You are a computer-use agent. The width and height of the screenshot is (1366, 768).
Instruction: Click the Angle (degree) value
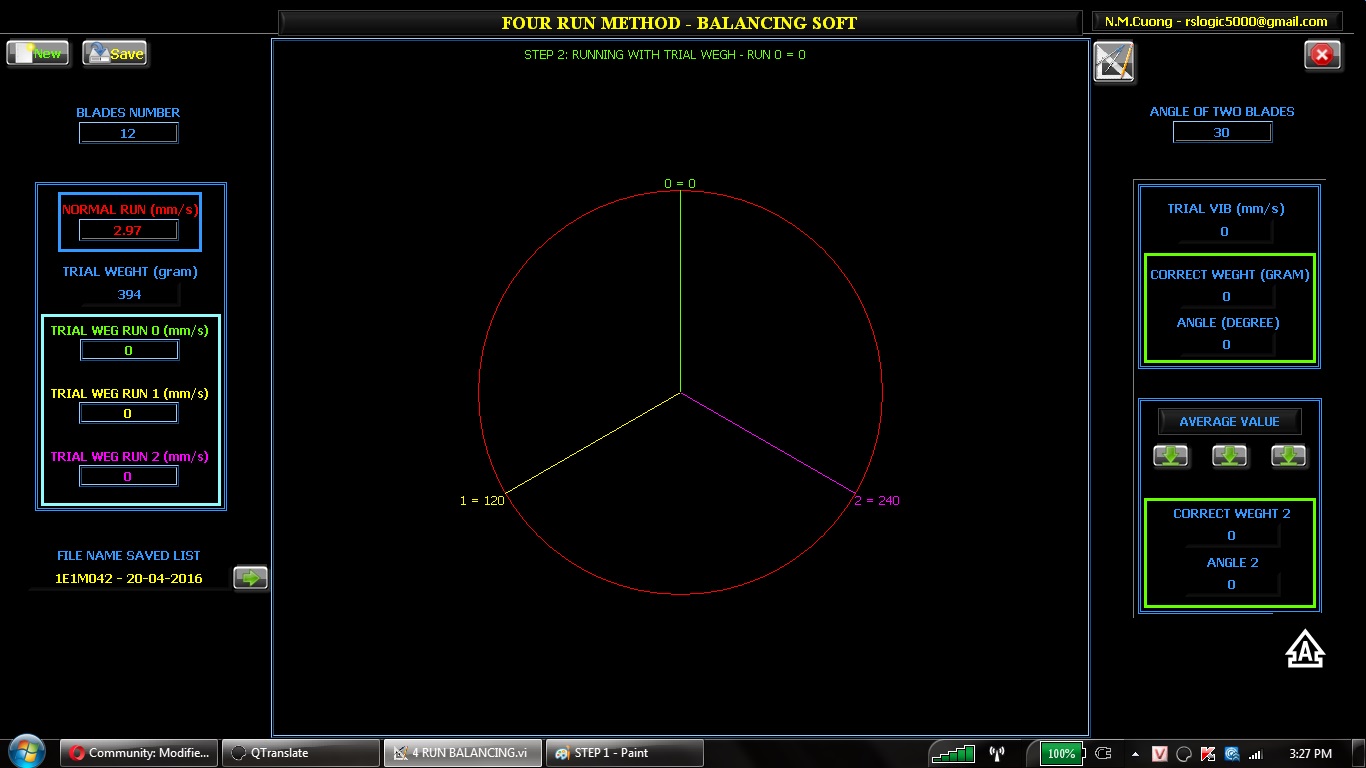click(x=1227, y=344)
